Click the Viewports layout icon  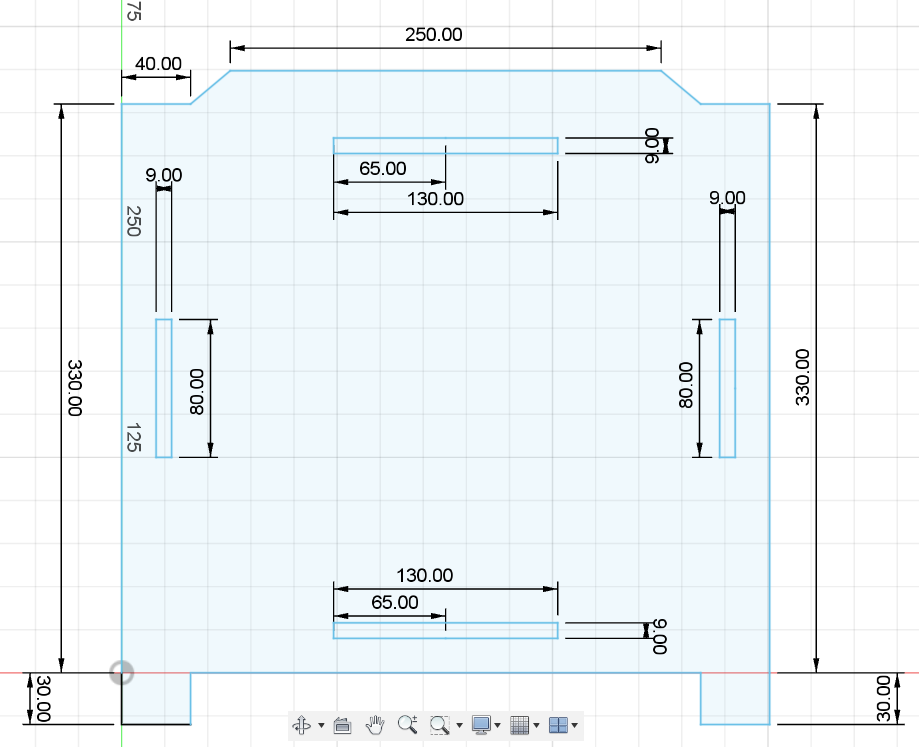558,725
